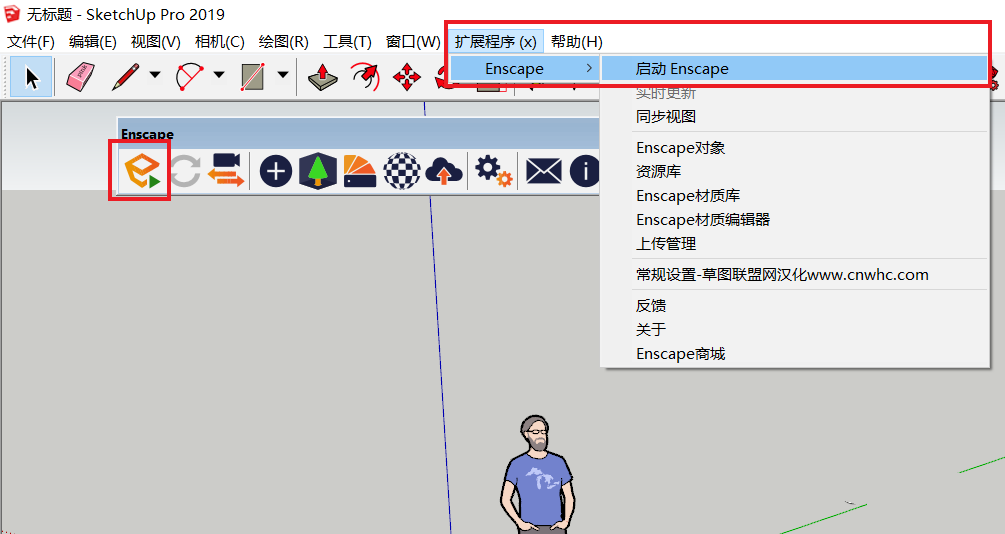Open the Enscape material library icon
This screenshot has height=534, width=1005.
coord(360,171)
